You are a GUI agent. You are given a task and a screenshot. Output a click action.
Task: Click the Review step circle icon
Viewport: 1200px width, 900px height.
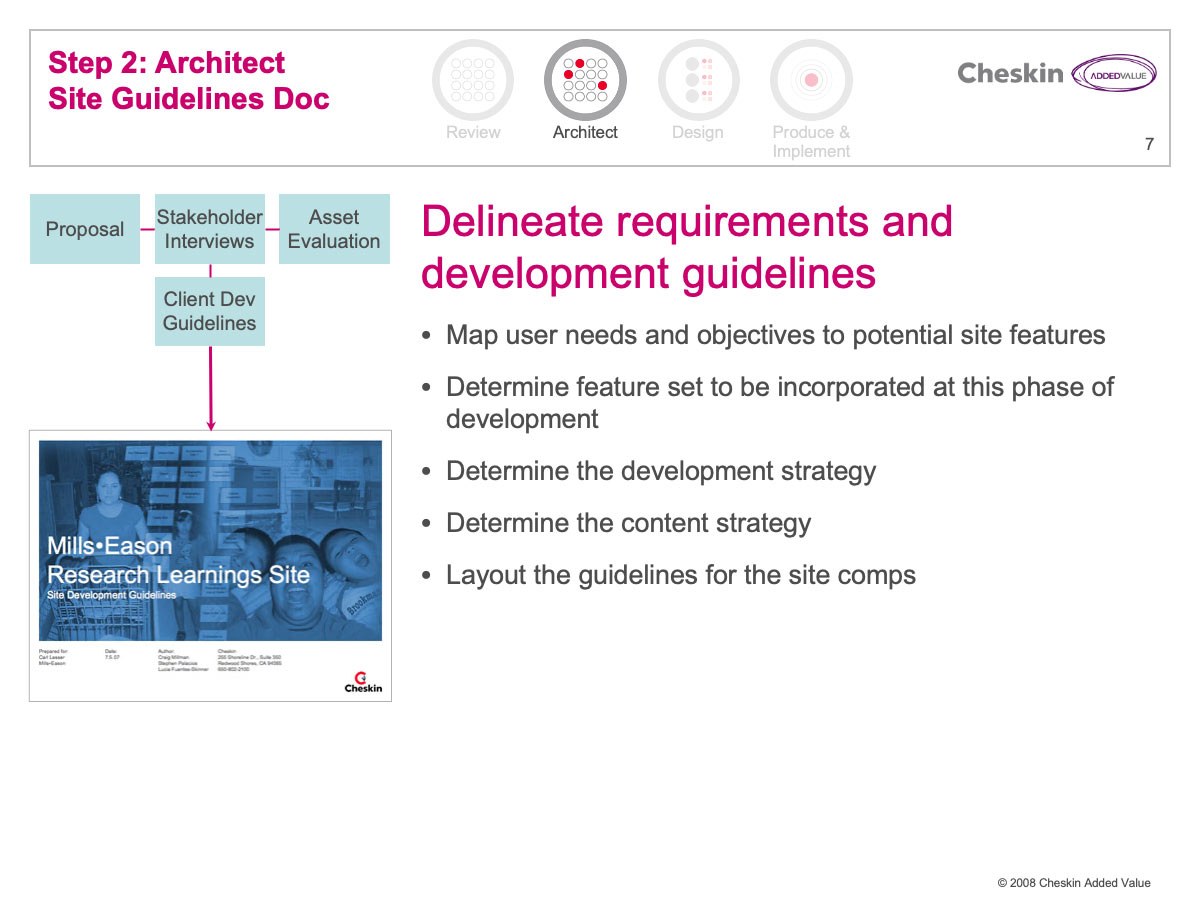coord(473,80)
